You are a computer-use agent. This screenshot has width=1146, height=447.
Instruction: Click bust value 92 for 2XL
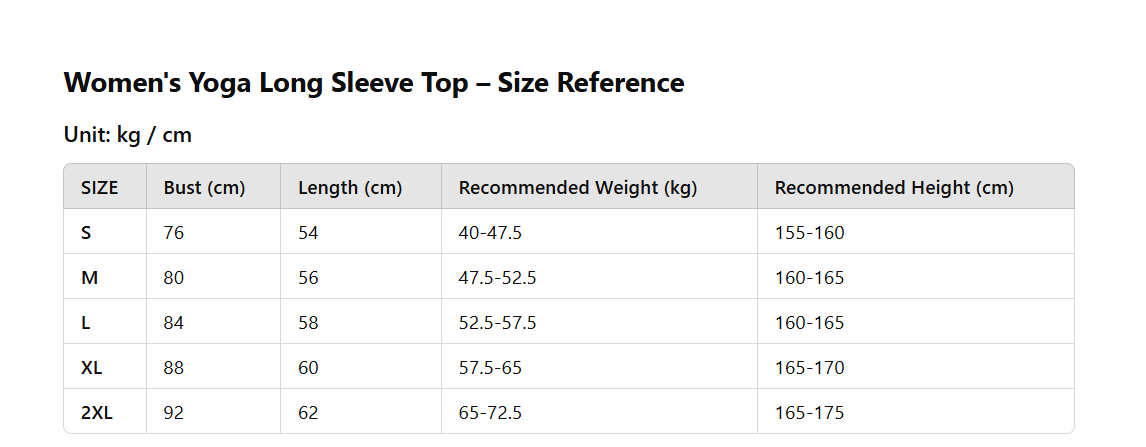pyautogui.click(x=174, y=413)
